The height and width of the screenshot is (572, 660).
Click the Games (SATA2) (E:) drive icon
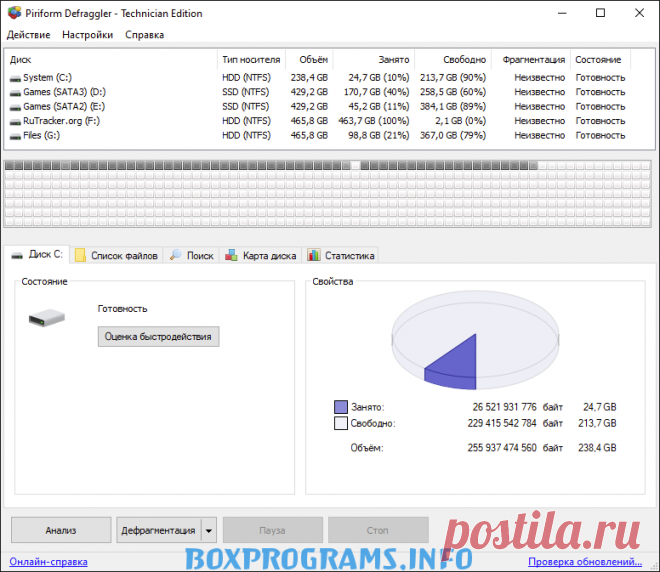(16, 107)
